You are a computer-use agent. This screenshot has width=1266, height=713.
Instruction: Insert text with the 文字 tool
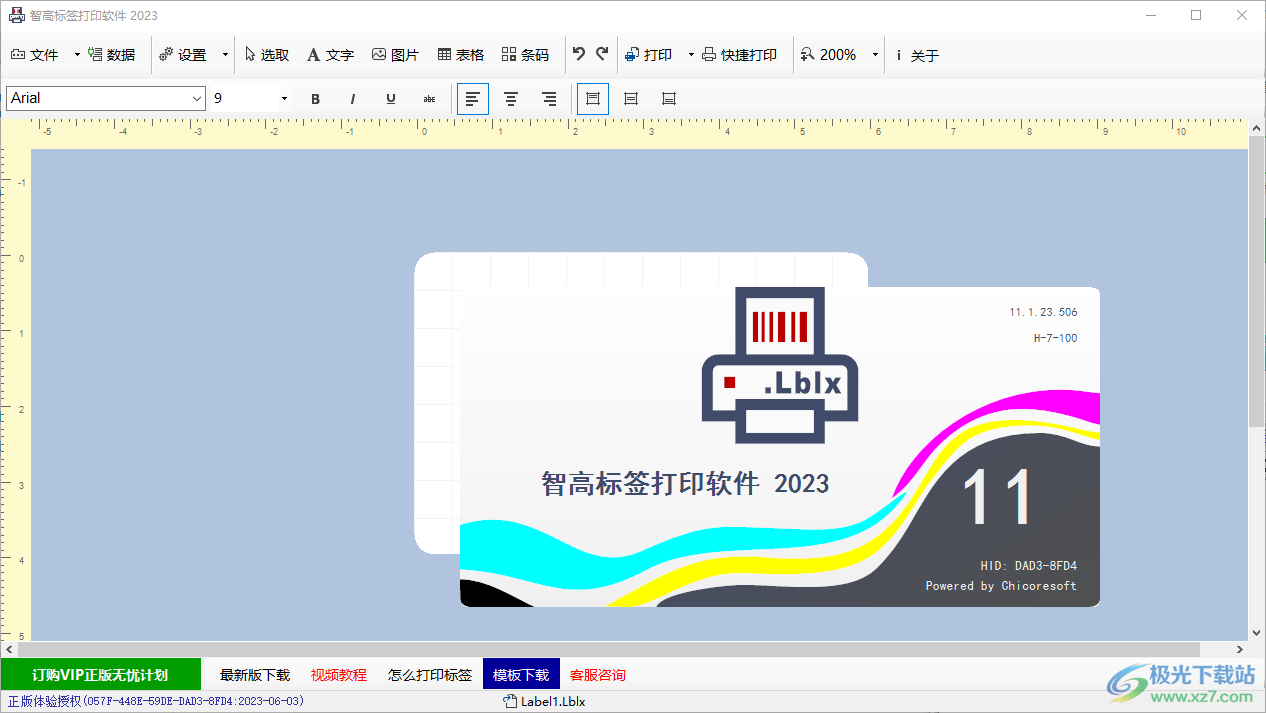pyautogui.click(x=330, y=55)
